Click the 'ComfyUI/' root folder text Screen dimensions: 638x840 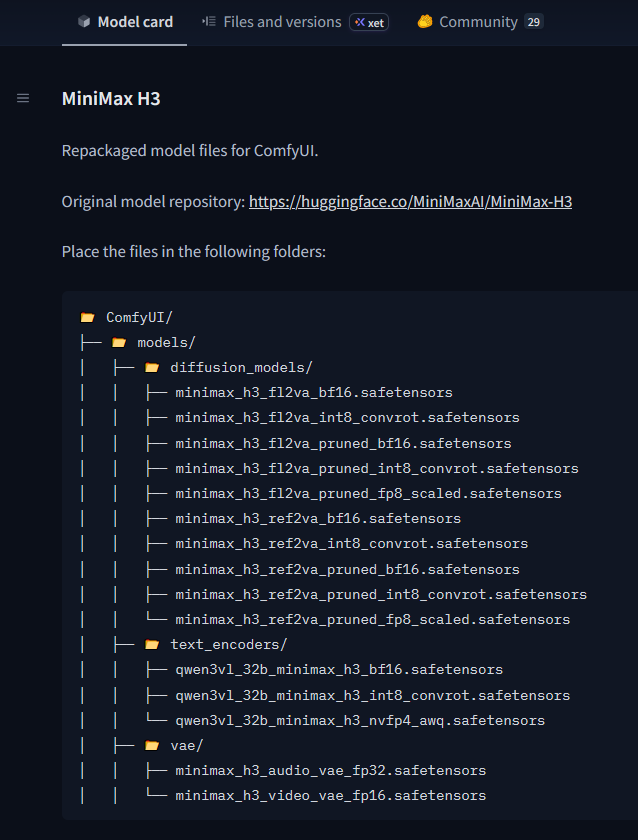pyautogui.click(x=139, y=318)
